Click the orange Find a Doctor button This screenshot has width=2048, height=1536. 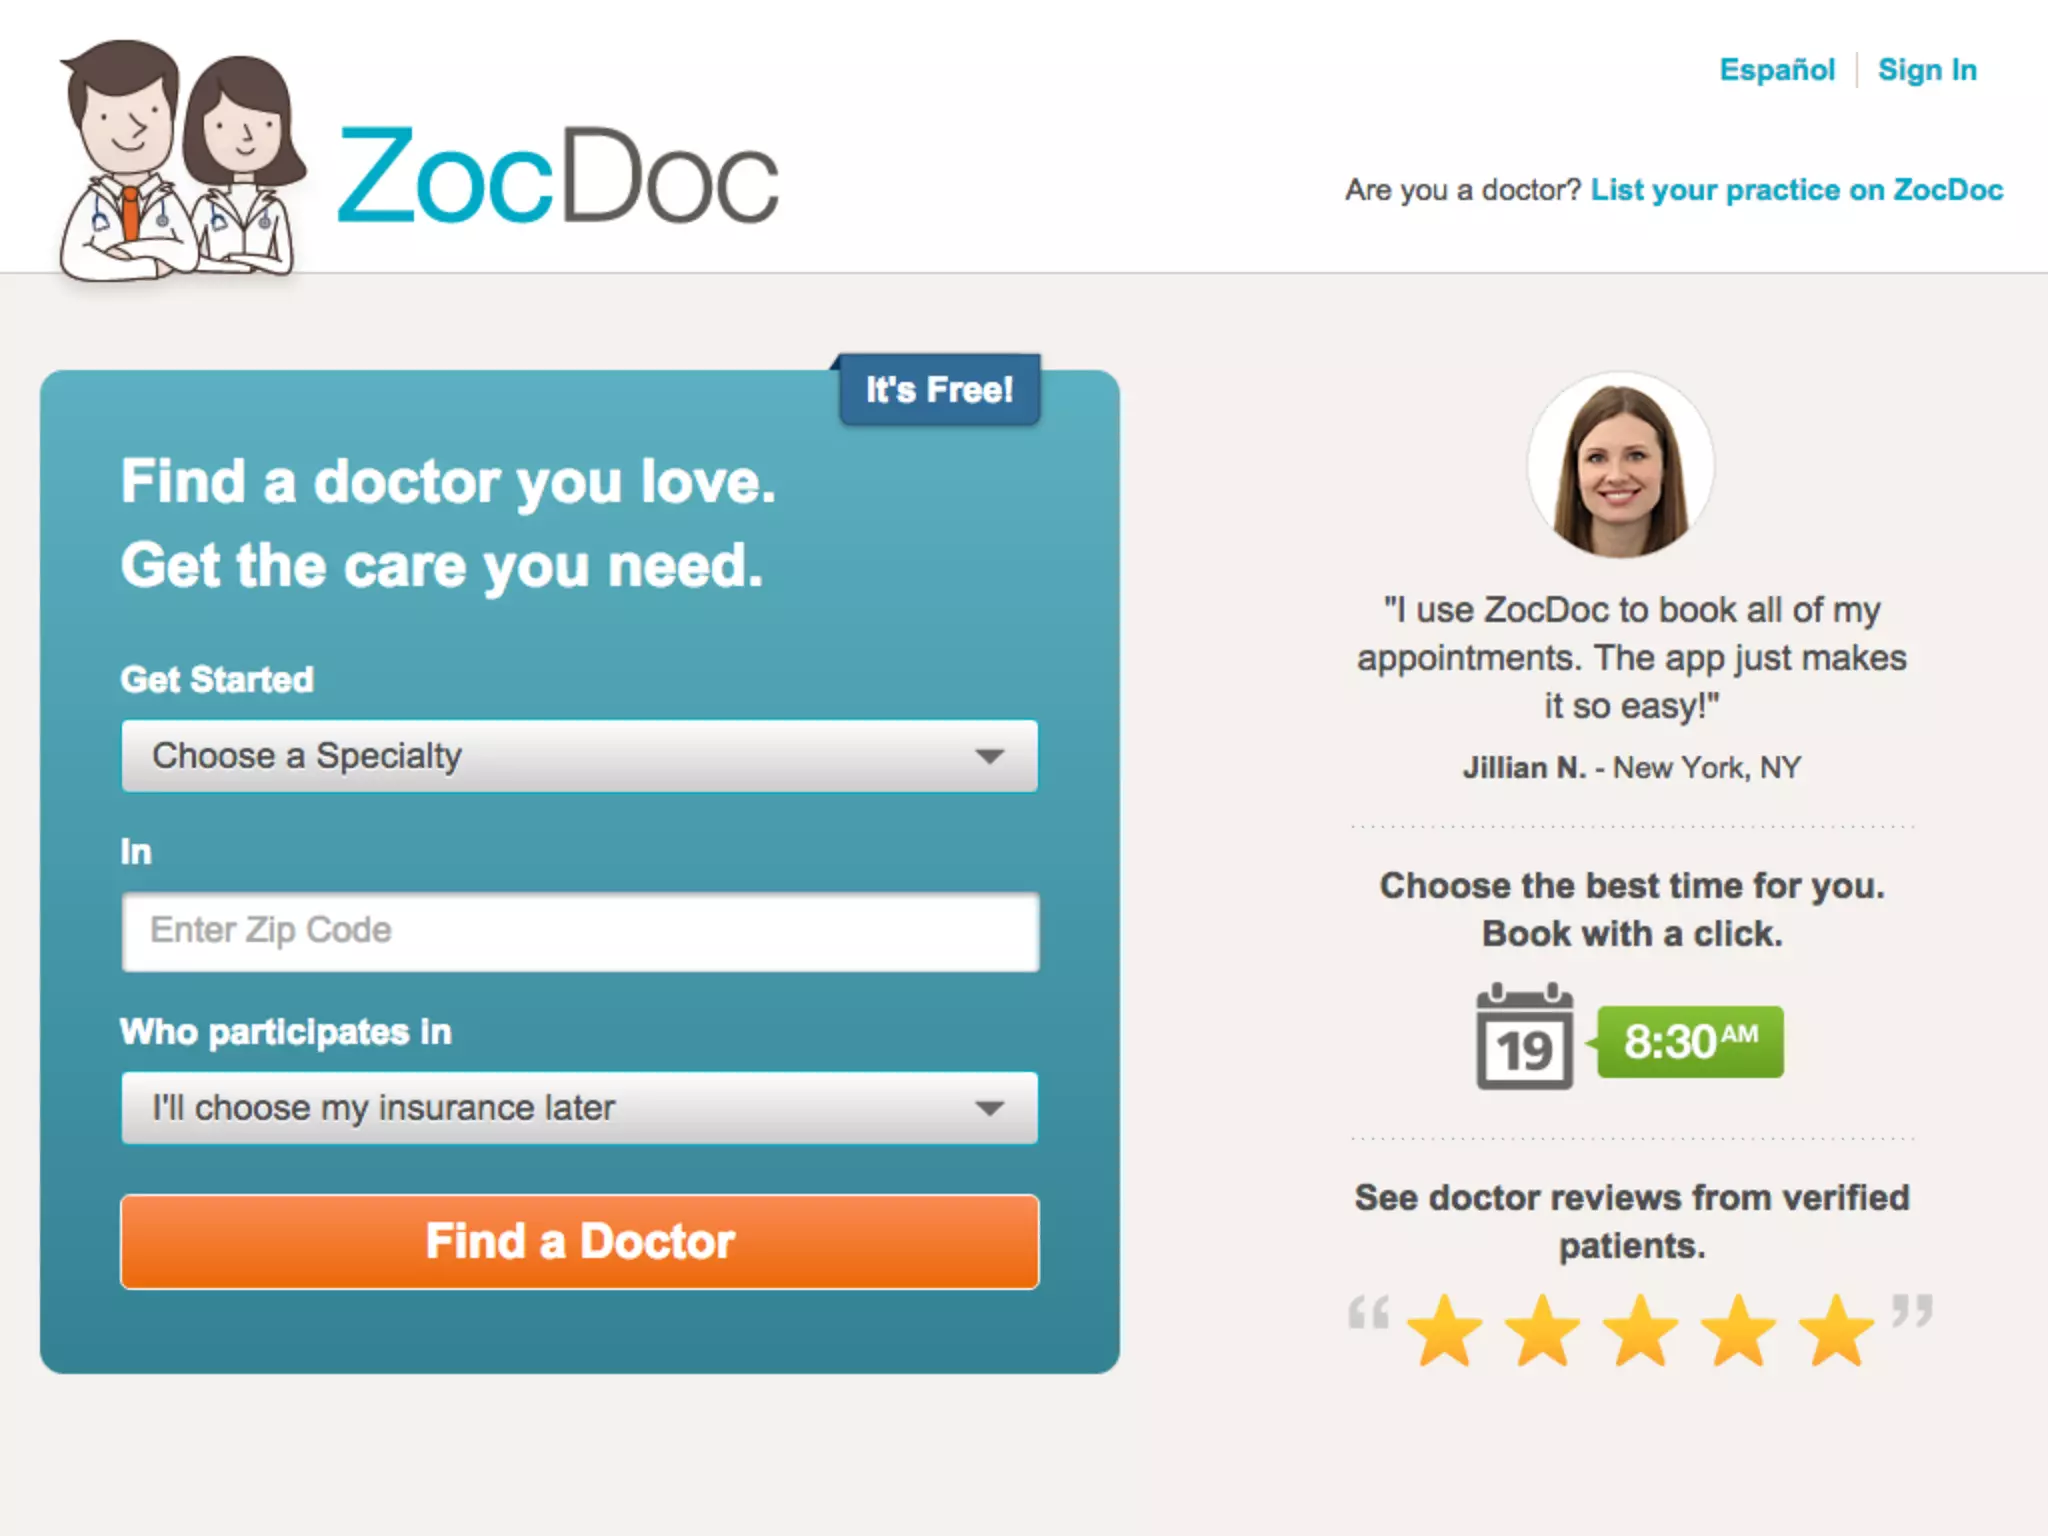point(580,1242)
